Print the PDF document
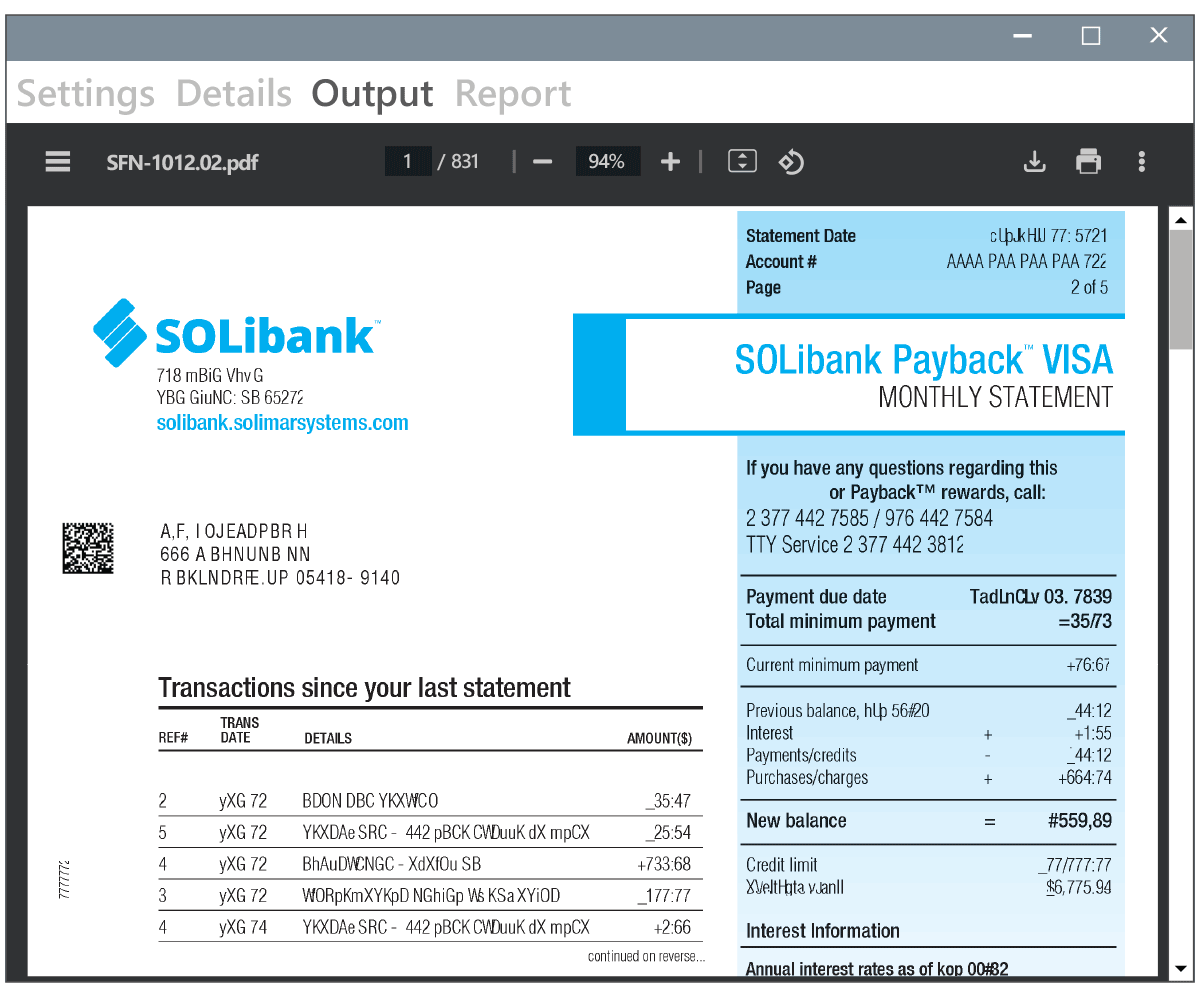Screen dimensions: 1200x997 [1088, 162]
